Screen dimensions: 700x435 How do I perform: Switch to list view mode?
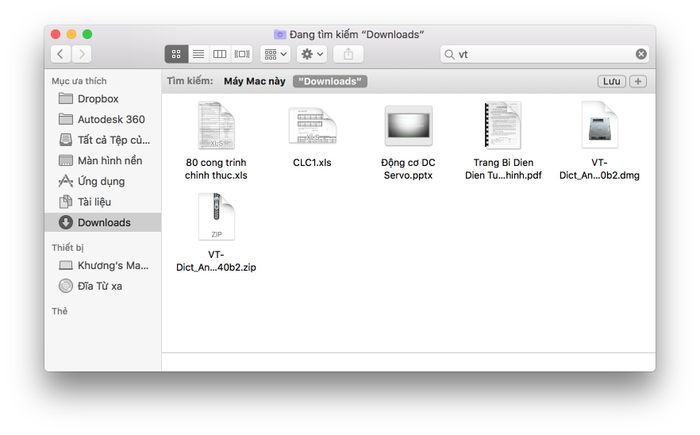point(198,54)
